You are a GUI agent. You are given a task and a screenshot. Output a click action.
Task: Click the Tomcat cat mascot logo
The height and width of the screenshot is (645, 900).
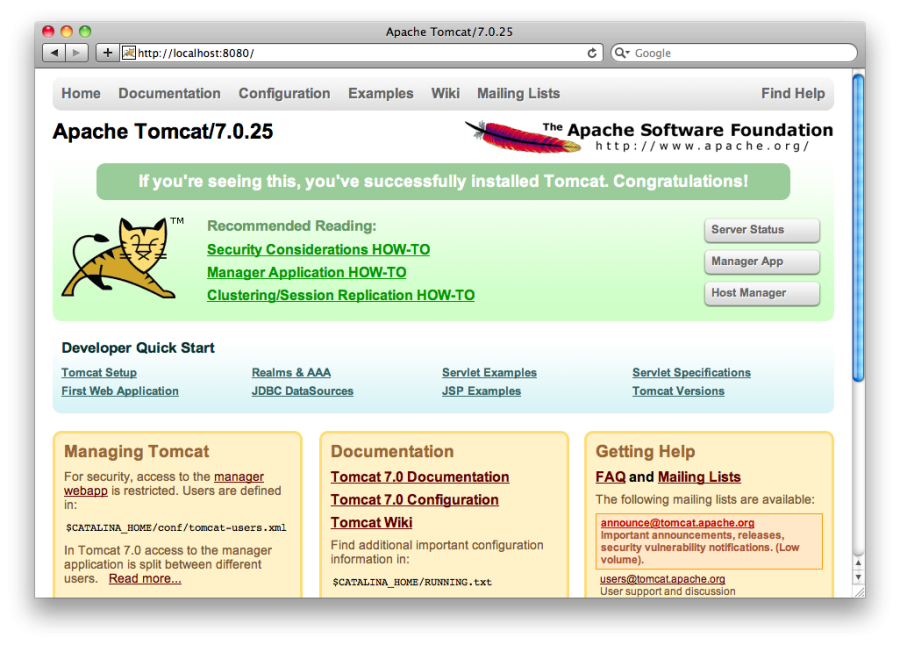(x=120, y=258)
